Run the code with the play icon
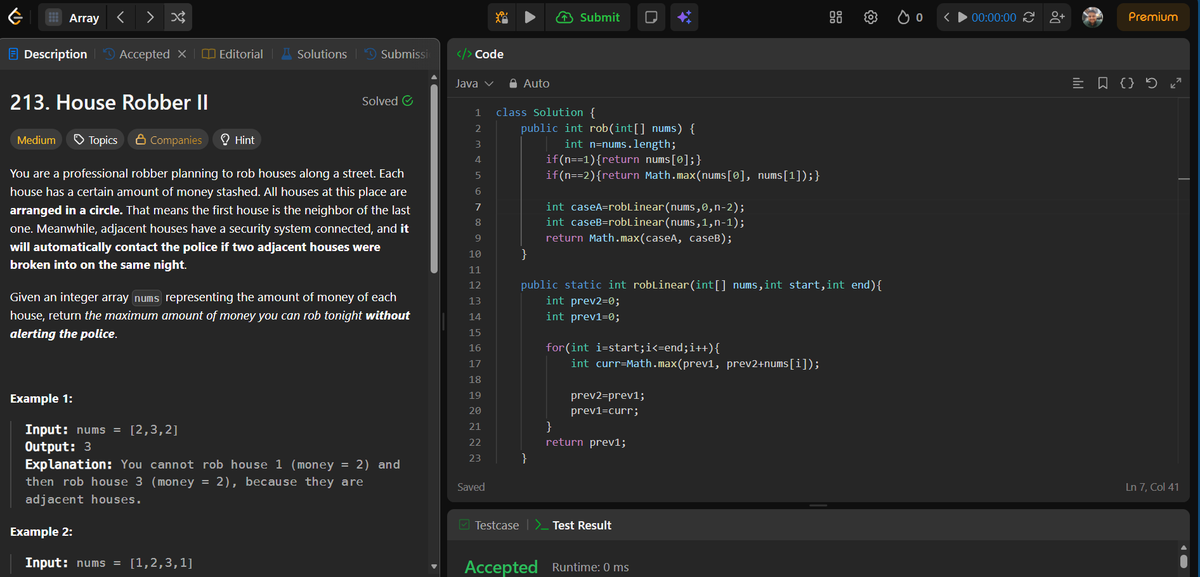This screenshot has width=1200, height=577. (x=530, y=17)
